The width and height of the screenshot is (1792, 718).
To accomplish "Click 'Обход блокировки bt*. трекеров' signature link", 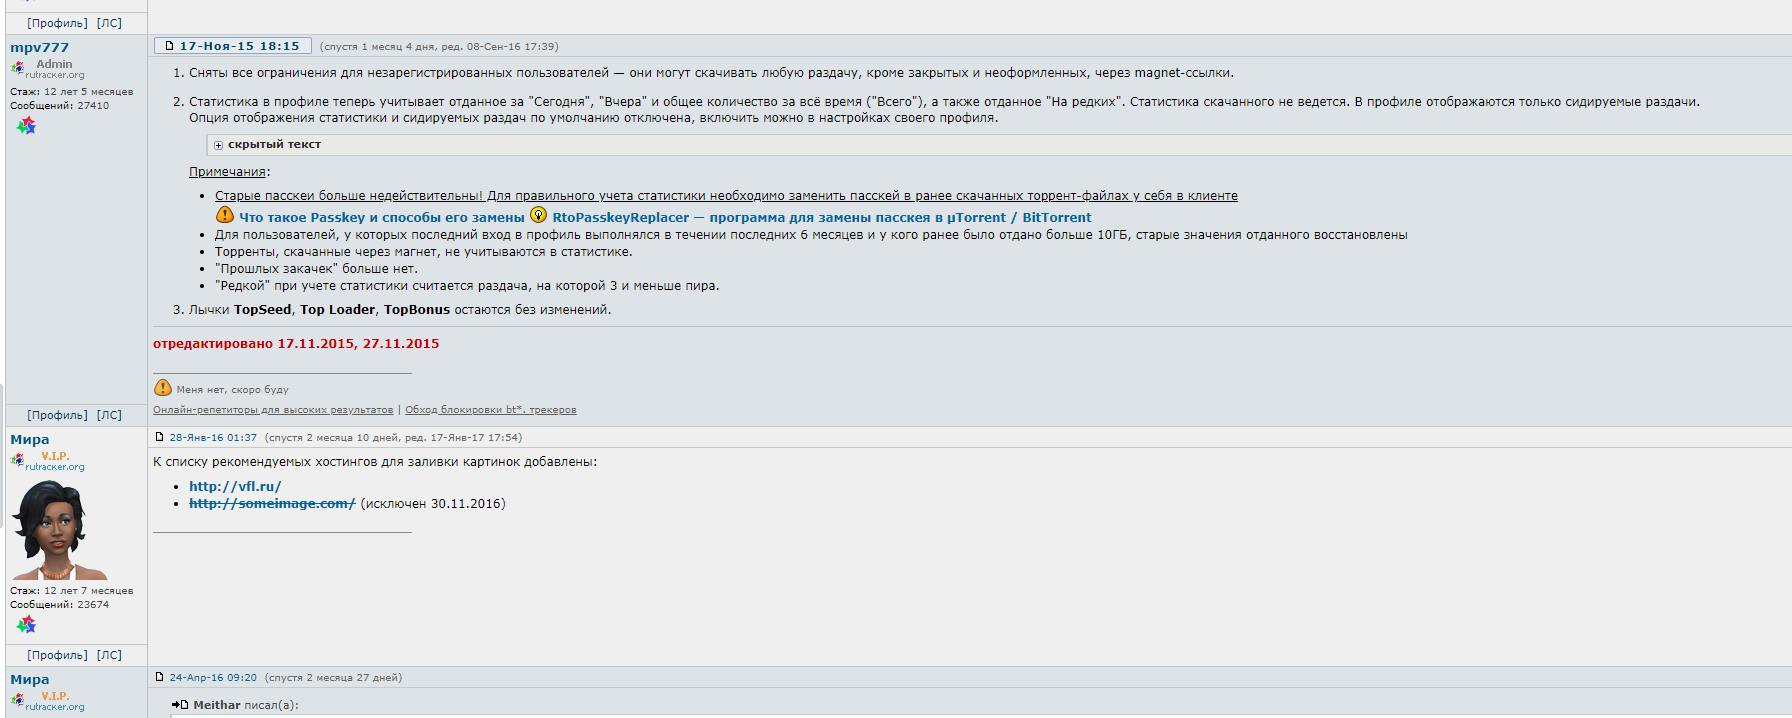I will [490, 410].
